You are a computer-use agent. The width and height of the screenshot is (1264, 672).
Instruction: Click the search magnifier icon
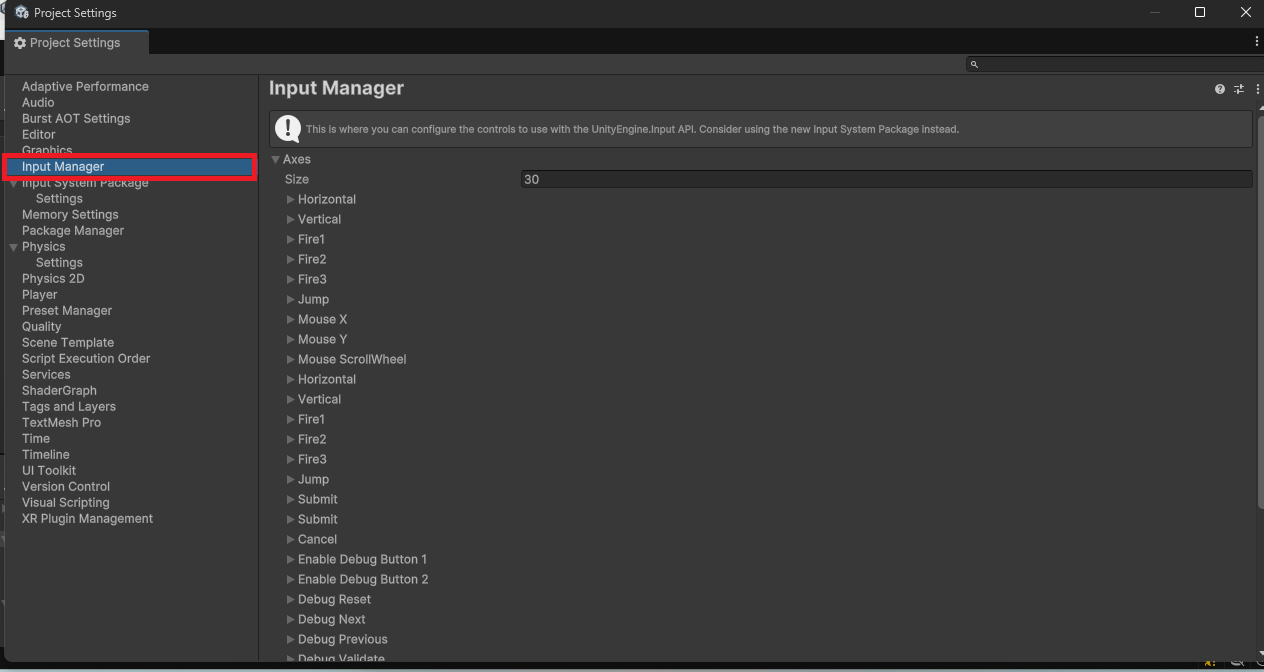point(974,63)
